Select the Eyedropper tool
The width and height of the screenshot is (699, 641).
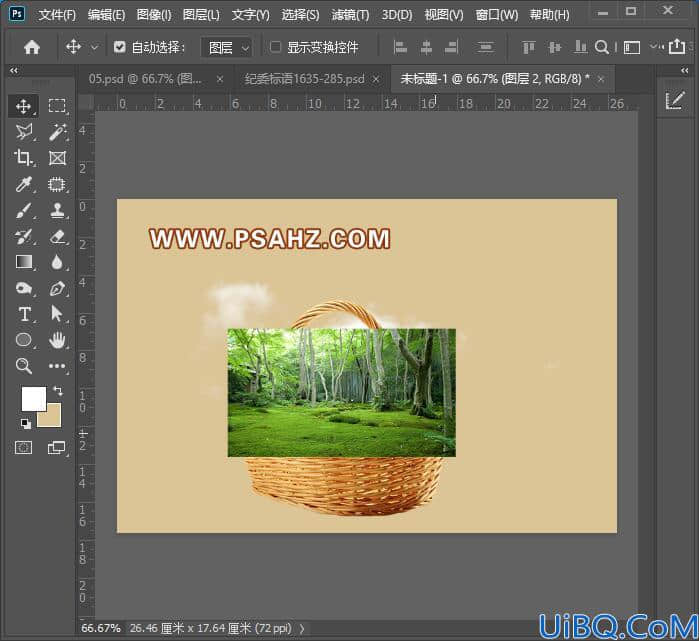click(23, 184)
